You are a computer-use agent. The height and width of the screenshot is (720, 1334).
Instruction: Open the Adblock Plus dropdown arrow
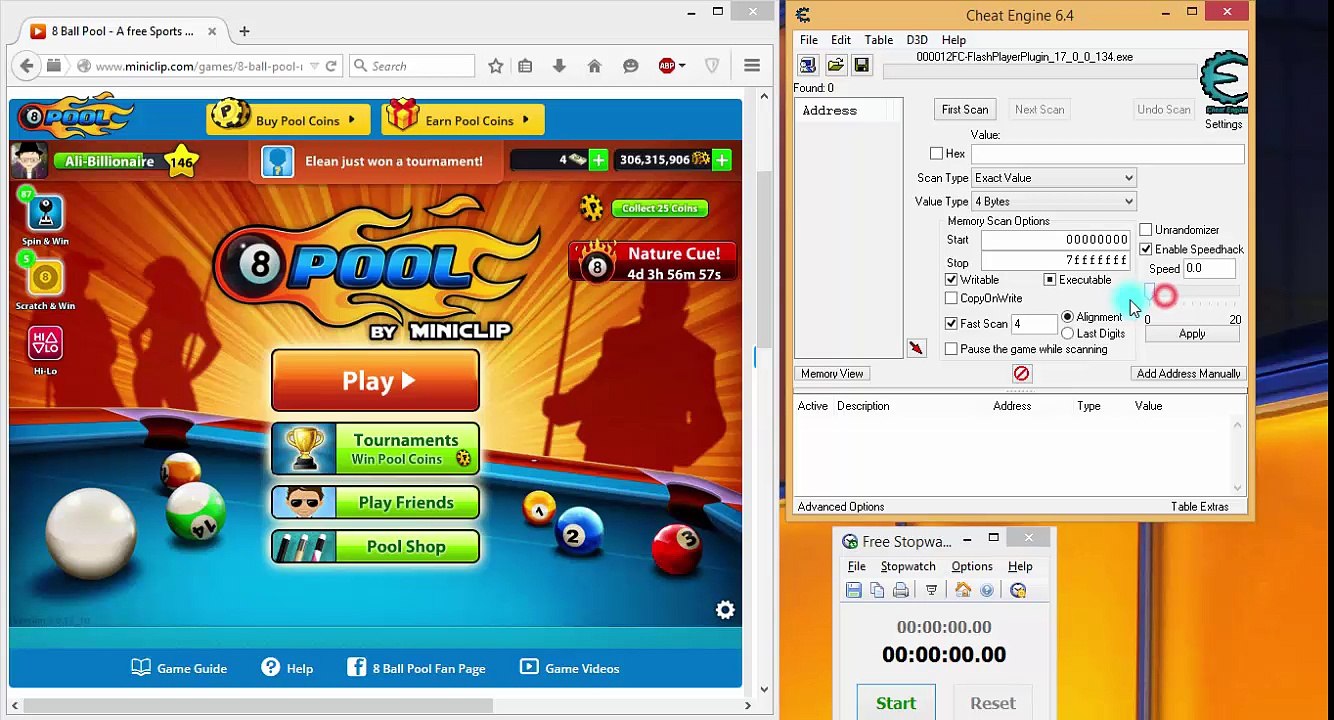[682, 66]
